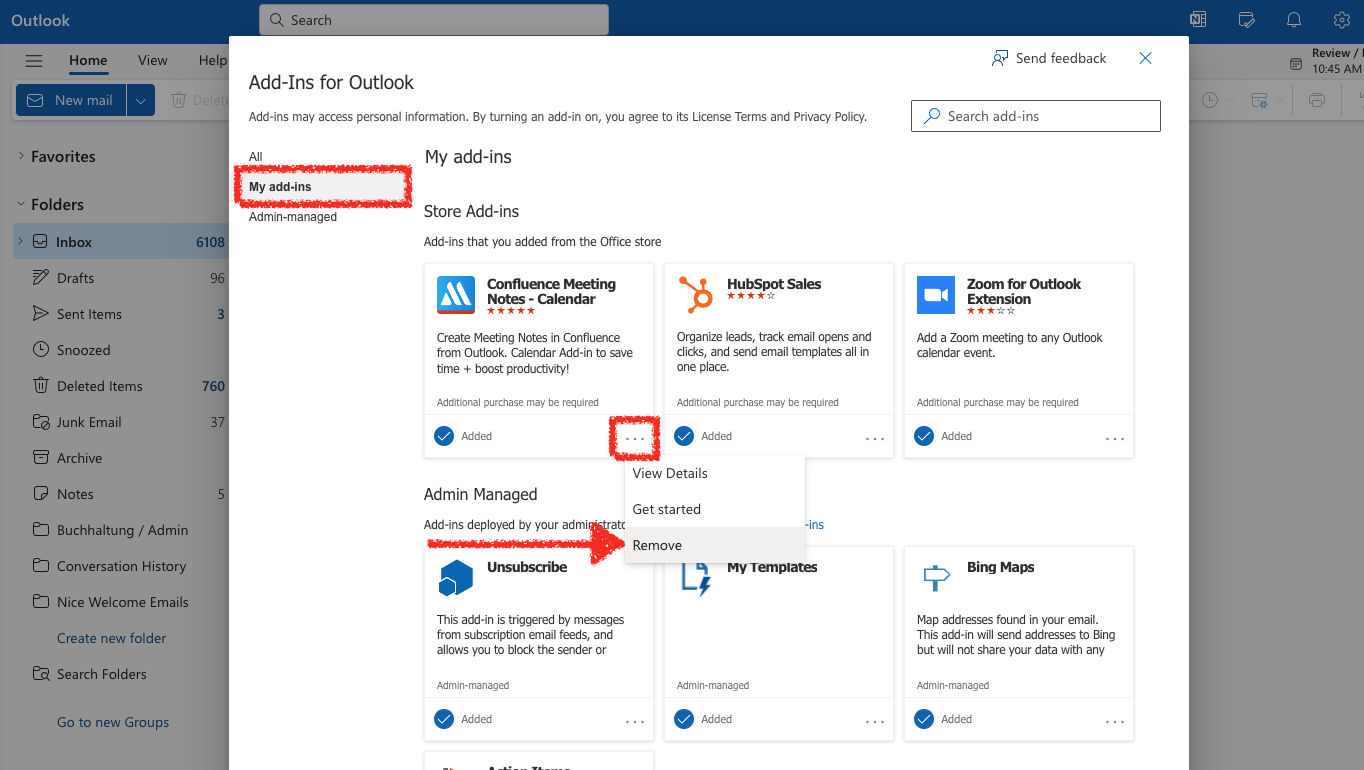Click the Outlook top Search box

tap(434, 20)
